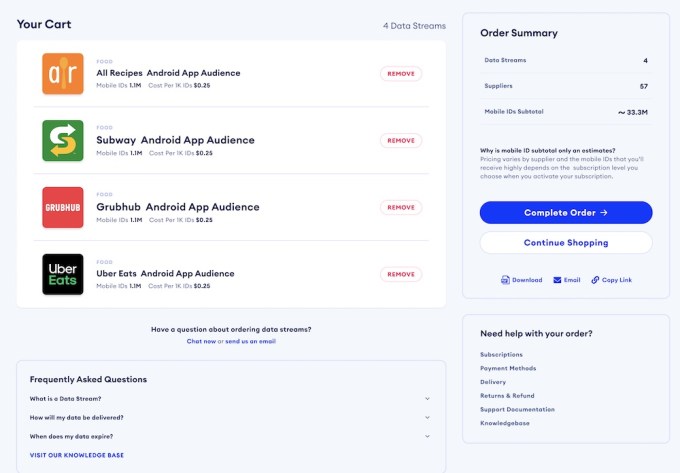The width and height of the screenshot is (680, 473).
Task: Click the All Recipes app logo
Action: [x=63, y=74]
